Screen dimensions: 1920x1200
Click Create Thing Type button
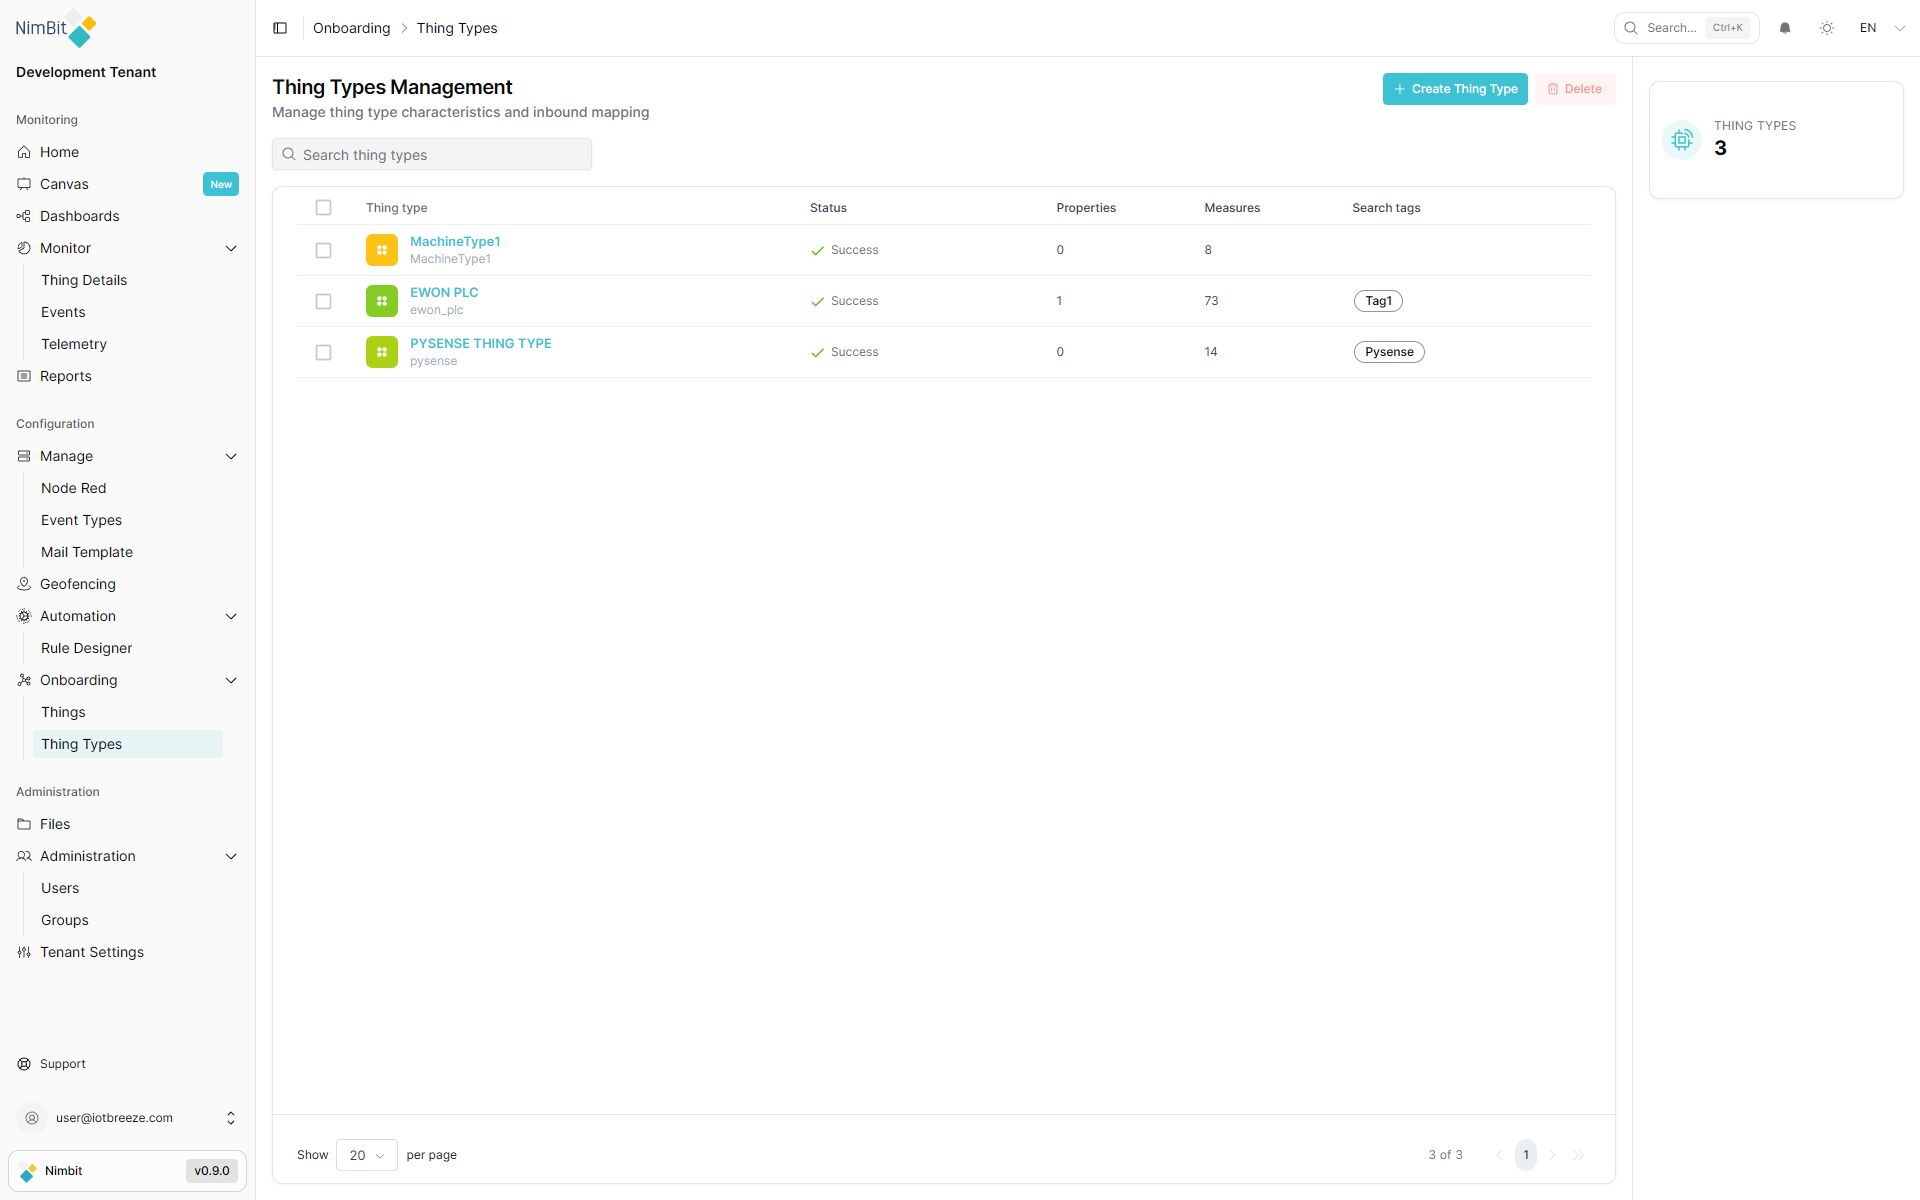point(1454,89)
